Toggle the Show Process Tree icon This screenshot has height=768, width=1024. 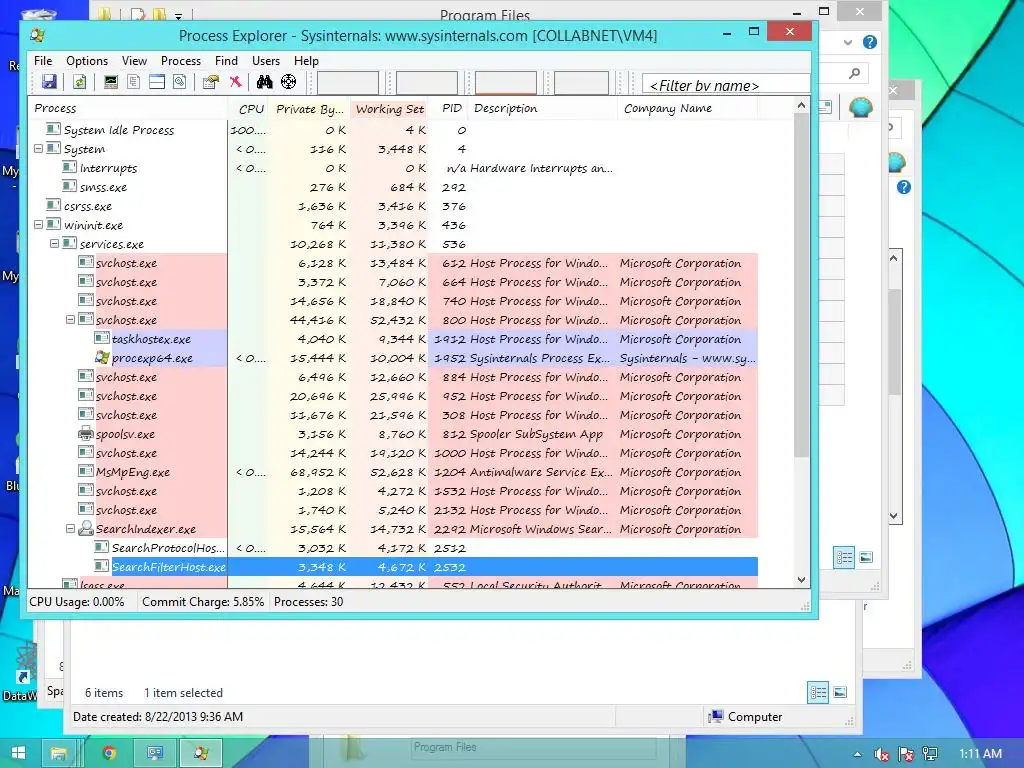tap(134, 82)
